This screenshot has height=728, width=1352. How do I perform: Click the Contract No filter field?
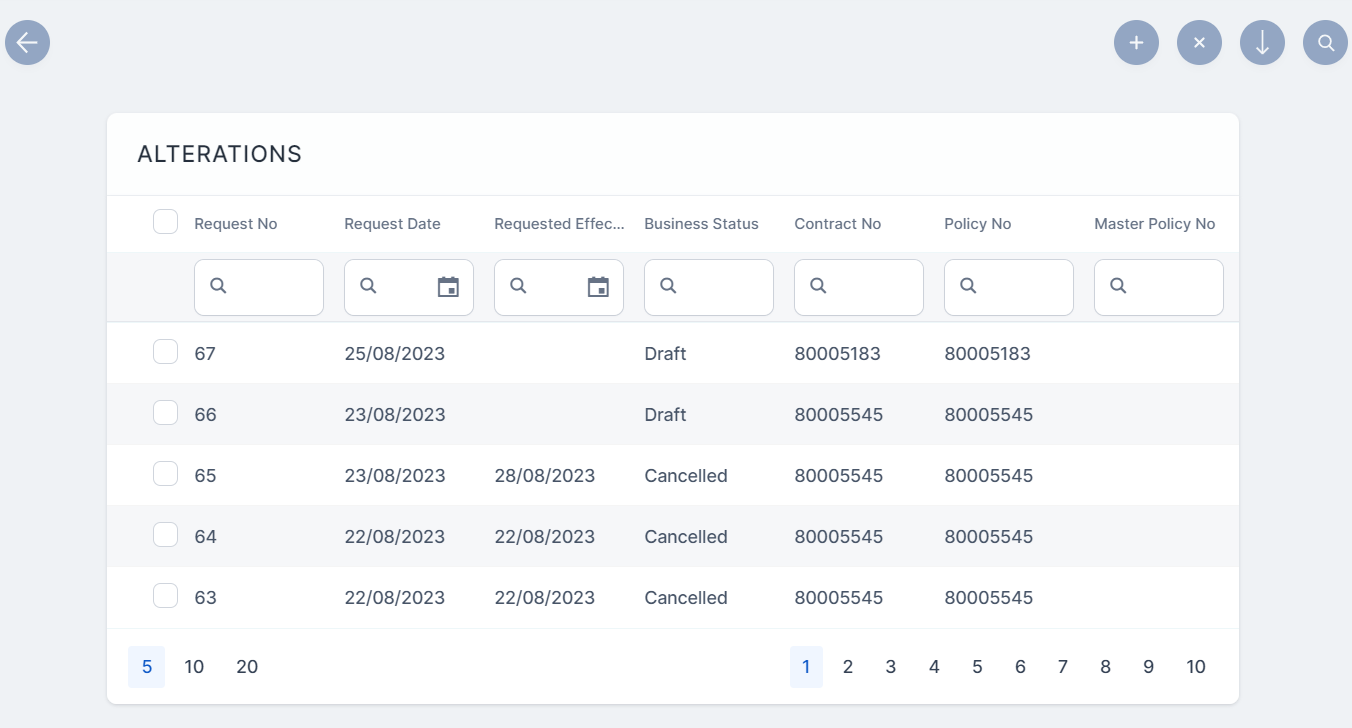coord(870,287)
